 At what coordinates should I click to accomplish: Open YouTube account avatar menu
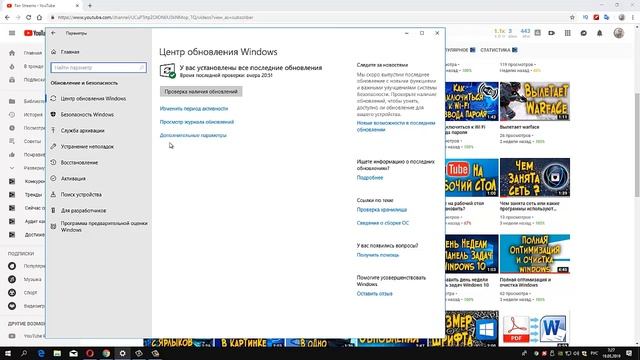[619, 33]
